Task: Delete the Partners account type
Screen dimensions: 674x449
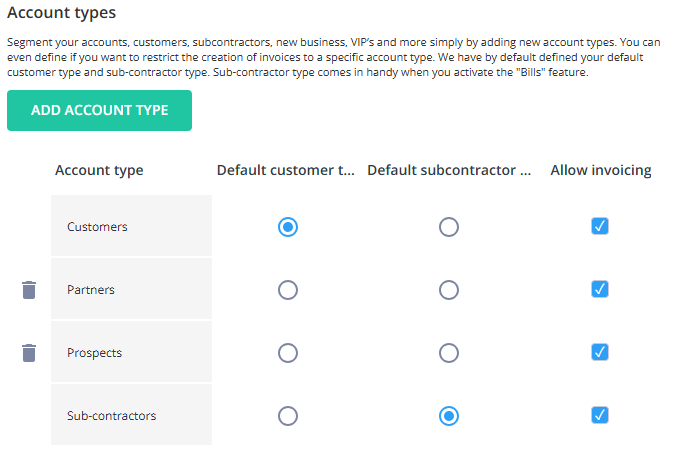Action: click(29, 290)
